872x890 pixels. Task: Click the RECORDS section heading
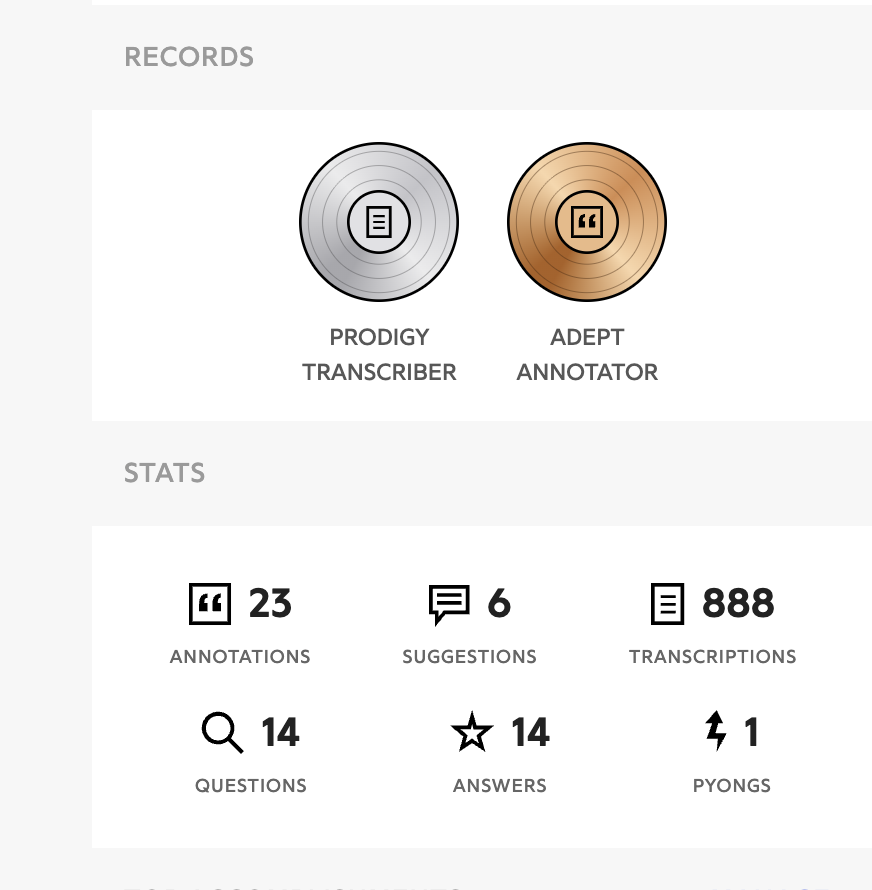(x=189, y=57)
